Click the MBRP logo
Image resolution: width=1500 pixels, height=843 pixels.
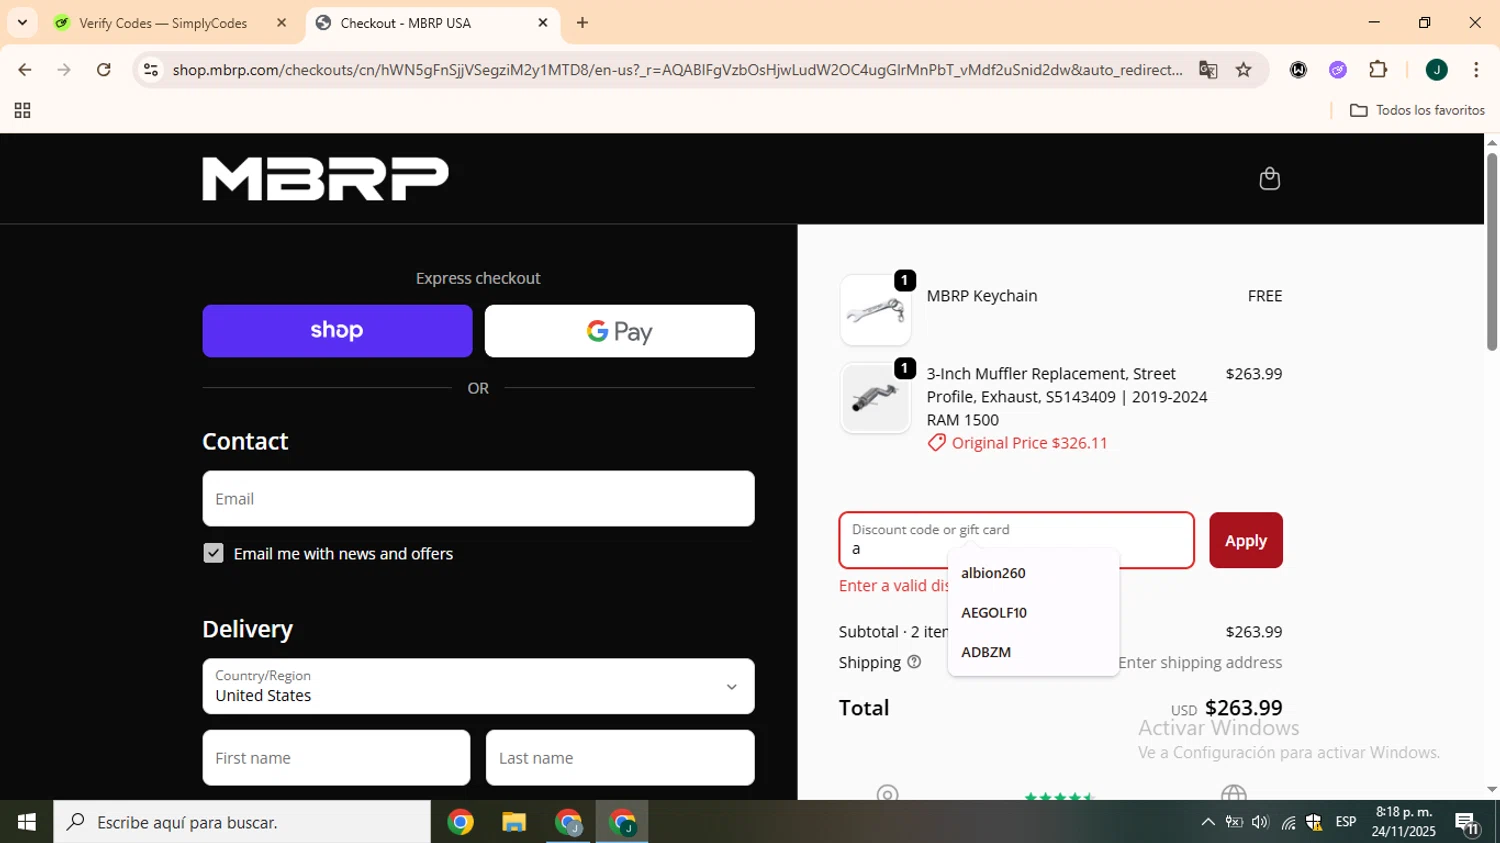[x=325, y=179]
